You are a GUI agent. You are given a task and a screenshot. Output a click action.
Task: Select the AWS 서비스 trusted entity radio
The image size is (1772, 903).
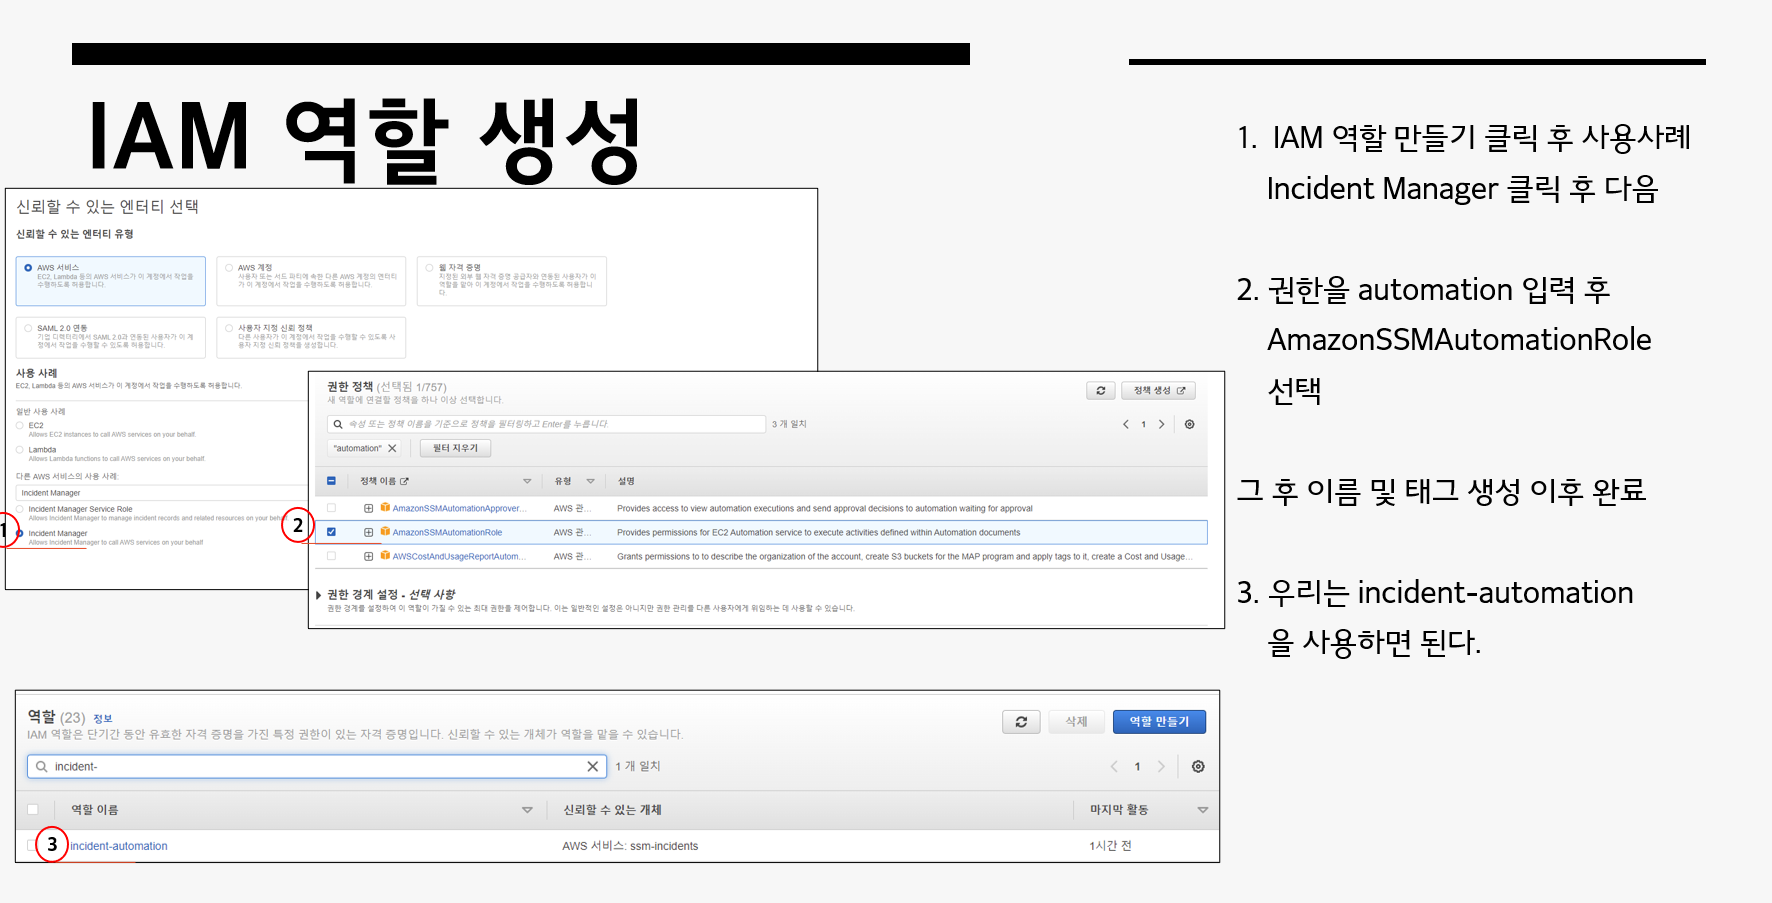tap(28, 268)
